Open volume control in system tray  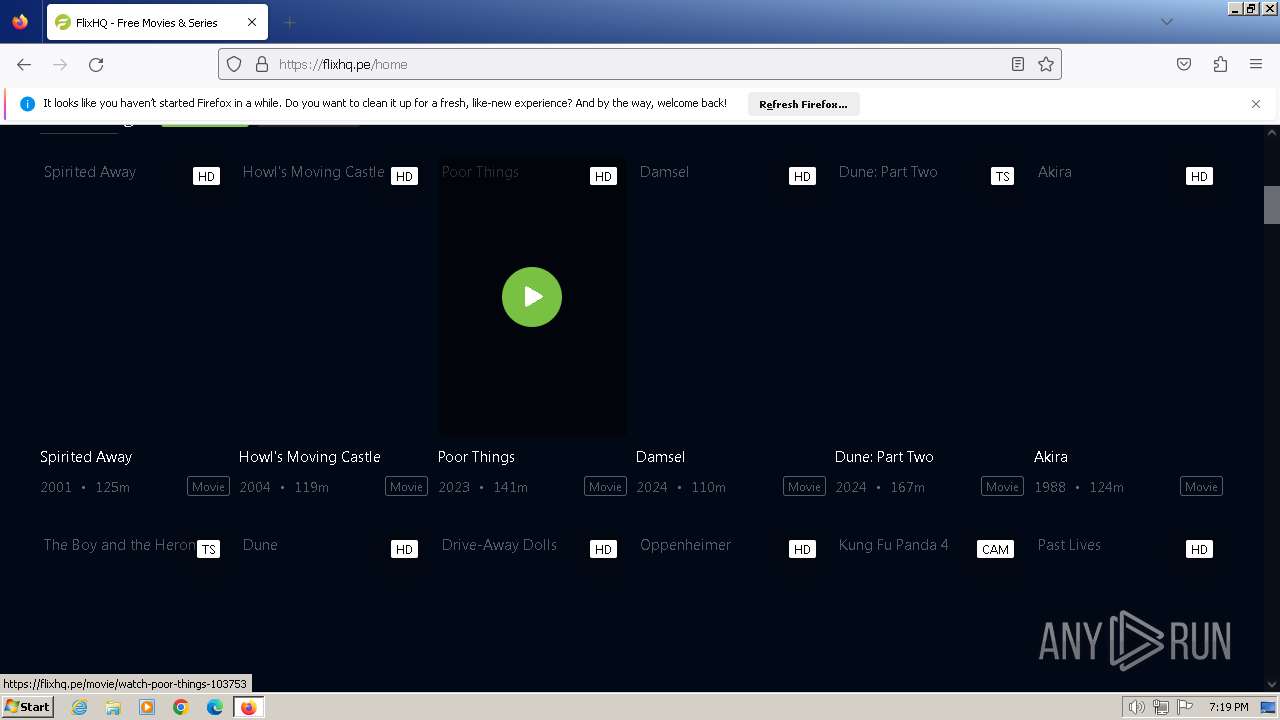1137,707
